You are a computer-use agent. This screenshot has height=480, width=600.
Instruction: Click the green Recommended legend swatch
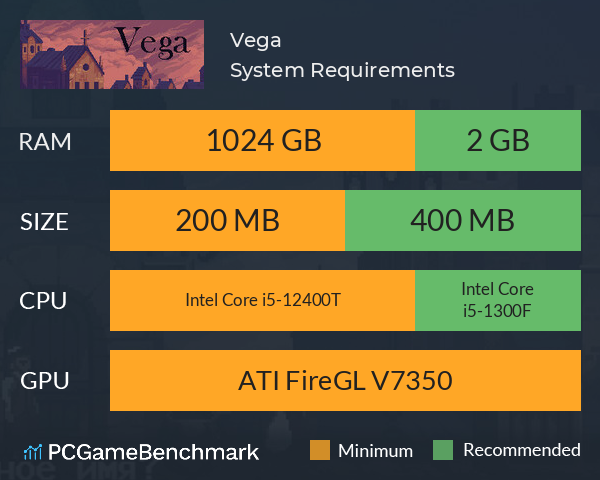(x=443, y=450)
